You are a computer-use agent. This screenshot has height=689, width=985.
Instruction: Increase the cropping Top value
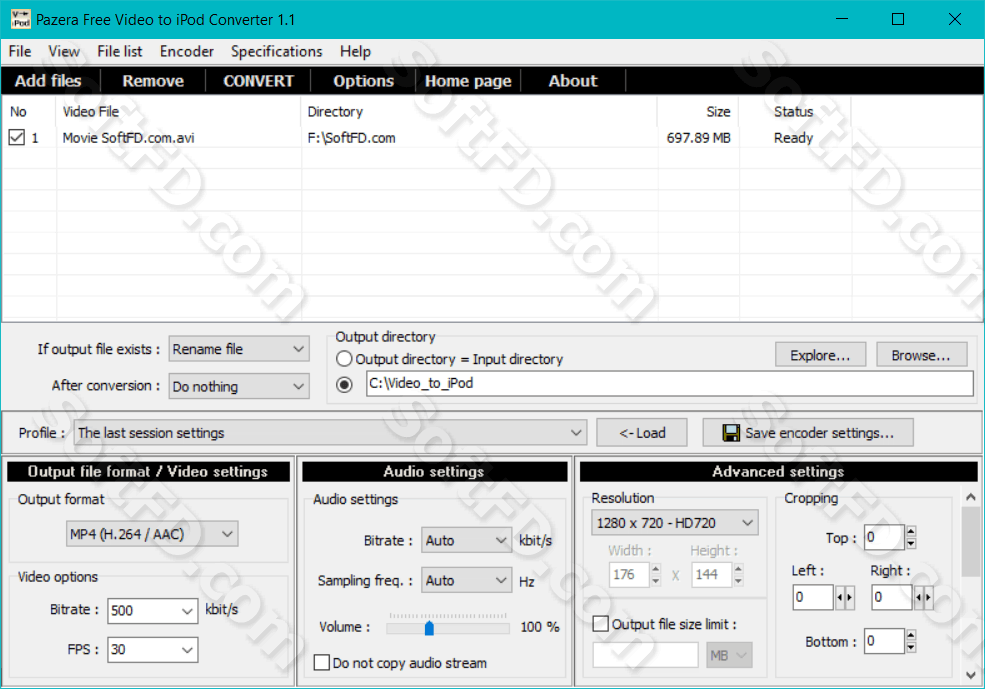[x=912, y=531]
